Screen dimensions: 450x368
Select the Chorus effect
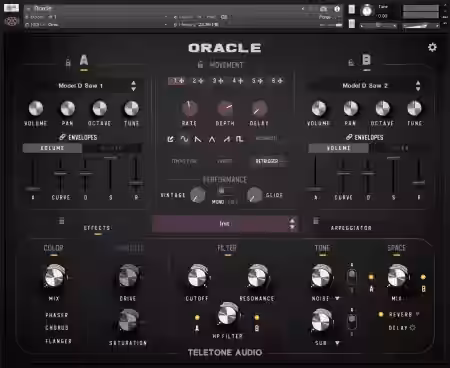coord(57,328)
